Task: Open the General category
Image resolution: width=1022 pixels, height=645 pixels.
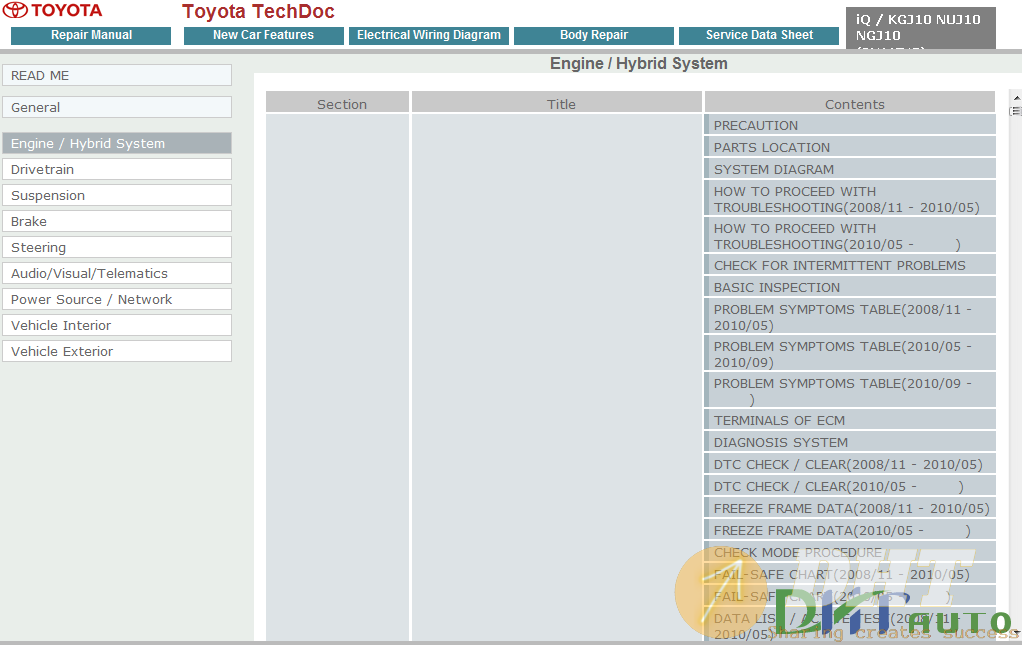Action: pyautogui.click(x=117, y=107)
